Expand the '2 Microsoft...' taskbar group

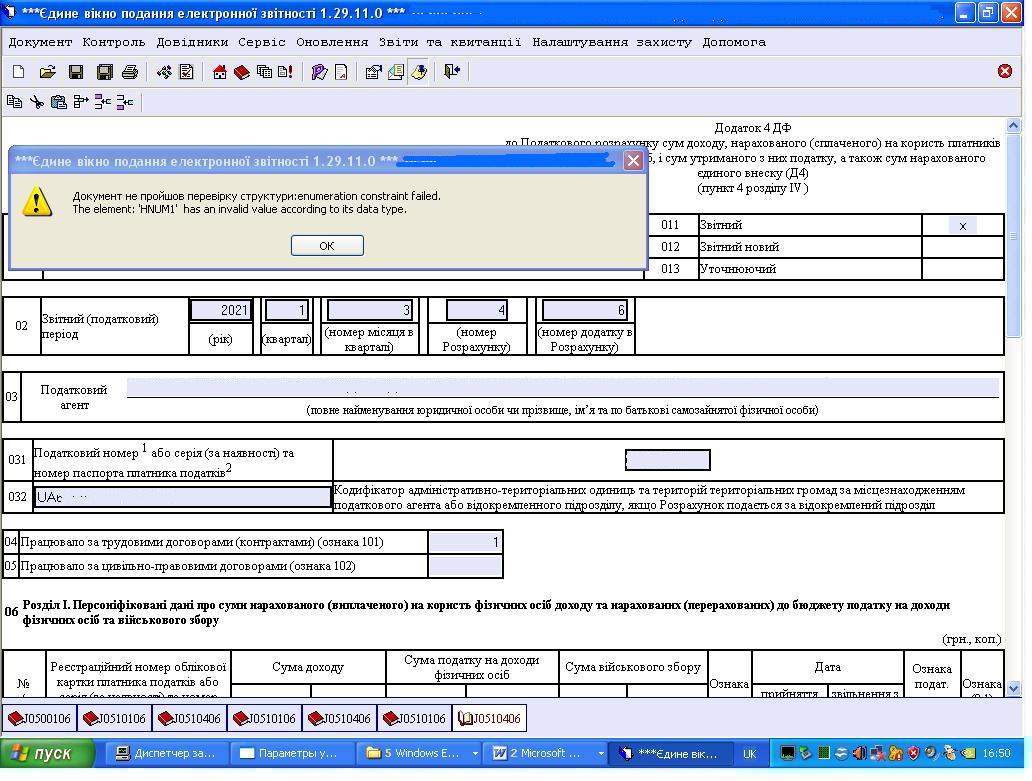point(547,753)
